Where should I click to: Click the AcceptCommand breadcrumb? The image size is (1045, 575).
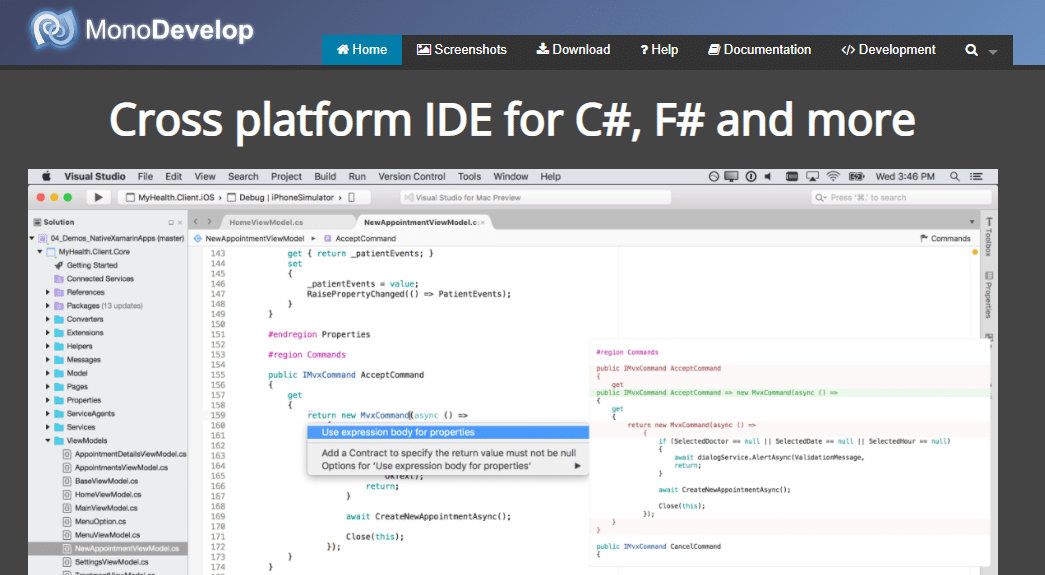pos(360,238)
